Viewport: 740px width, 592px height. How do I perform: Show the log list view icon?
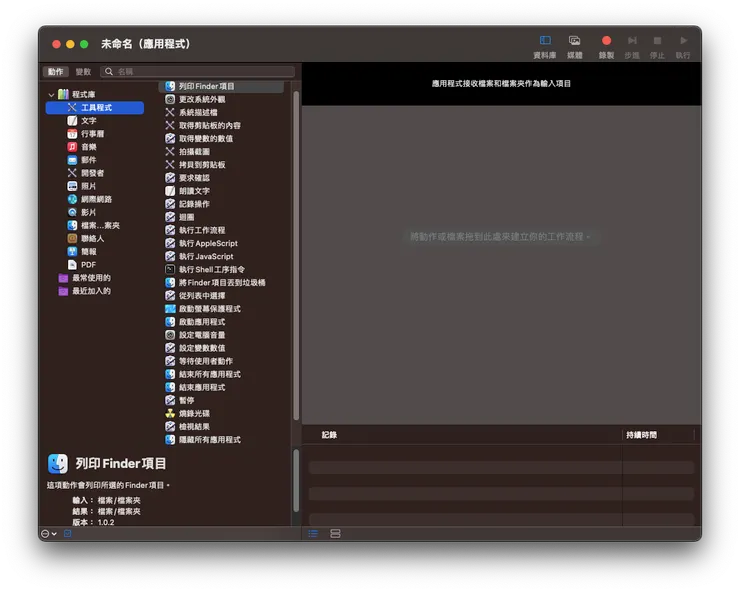(x=313, y=534)
